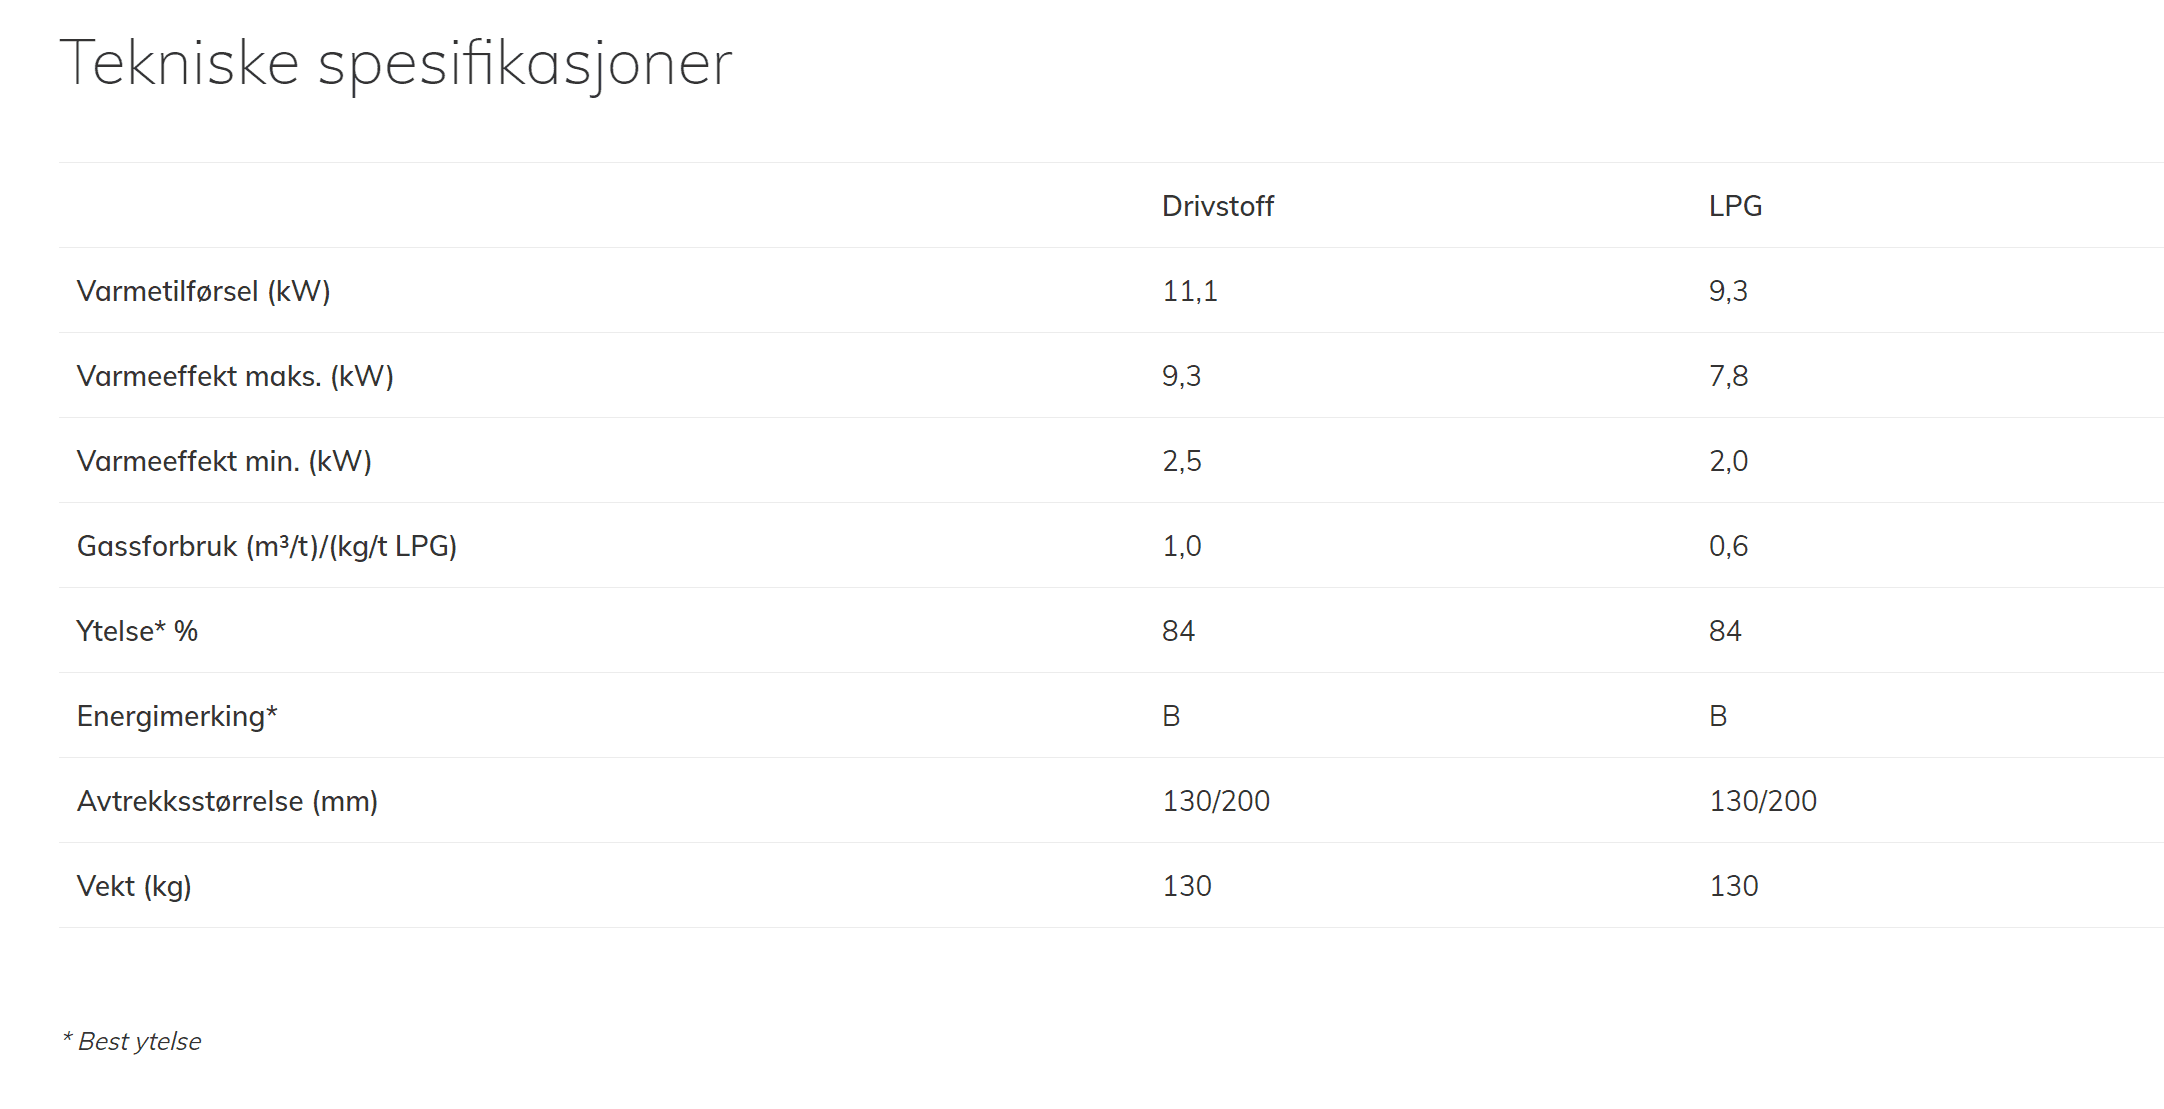Screen dimensions: 2164x1109
Task: Select the 130/200 value in LPG column
Action: 1762,801
